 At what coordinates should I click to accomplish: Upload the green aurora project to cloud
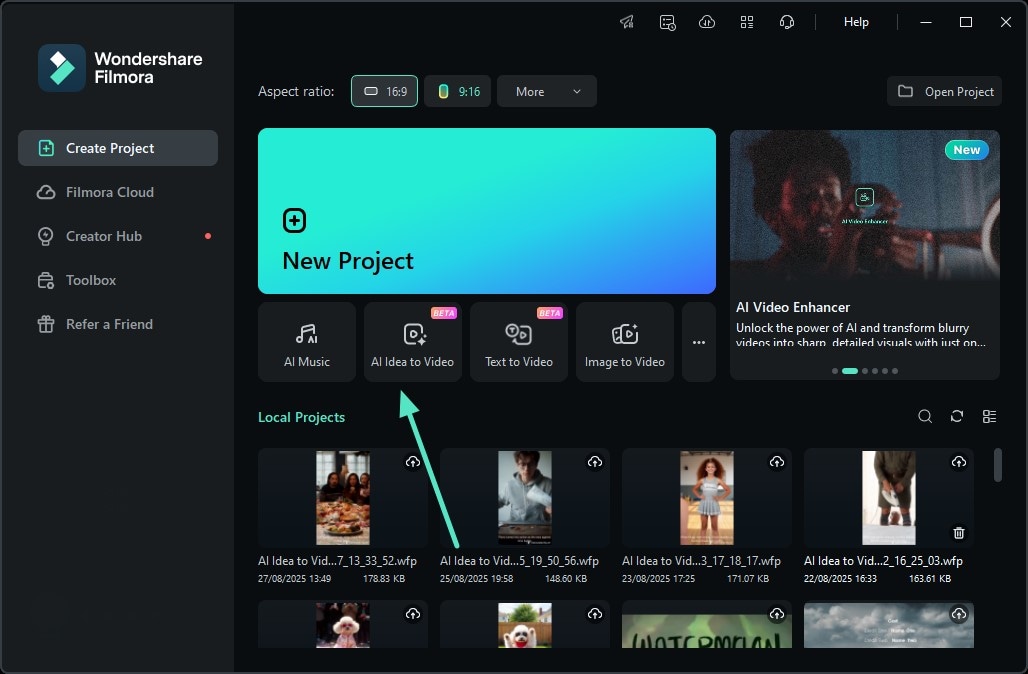coord(777,614)
